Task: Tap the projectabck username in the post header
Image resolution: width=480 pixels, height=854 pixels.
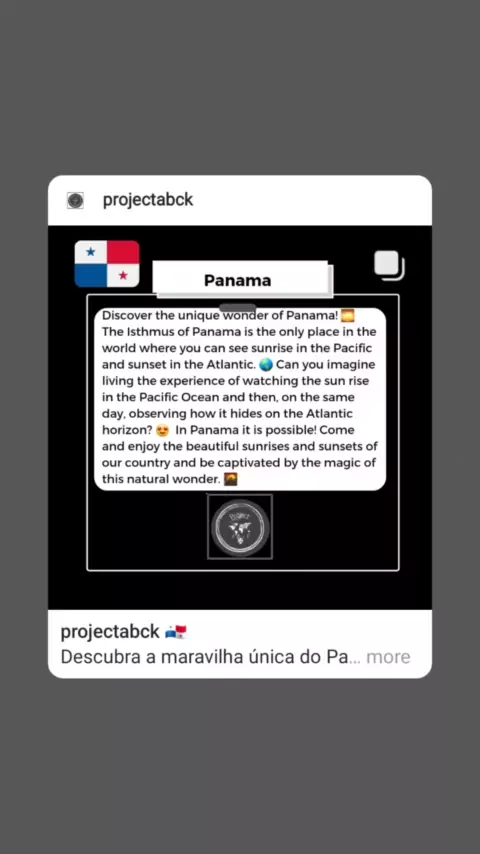Action: [x=148, y=200]
